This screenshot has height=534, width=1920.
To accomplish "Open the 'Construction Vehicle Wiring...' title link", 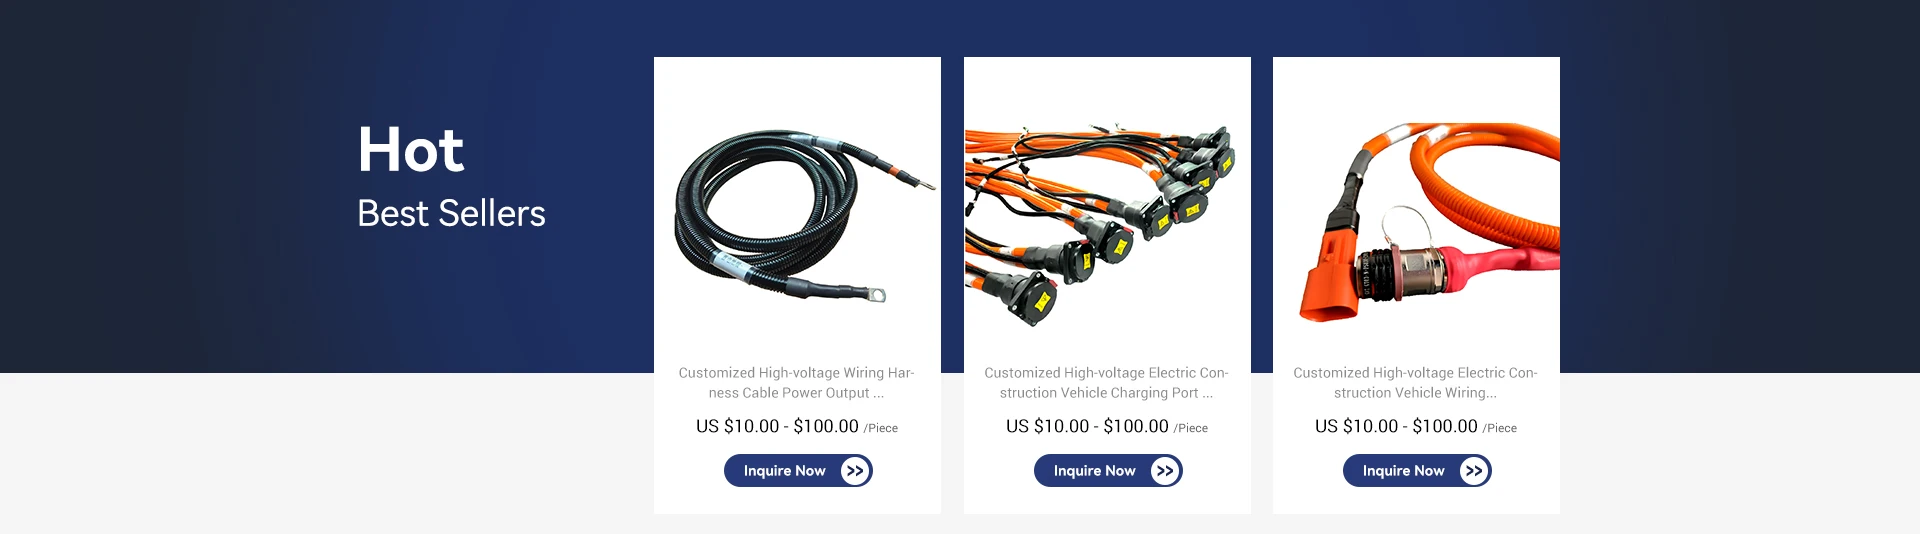I will (1416, 383).
